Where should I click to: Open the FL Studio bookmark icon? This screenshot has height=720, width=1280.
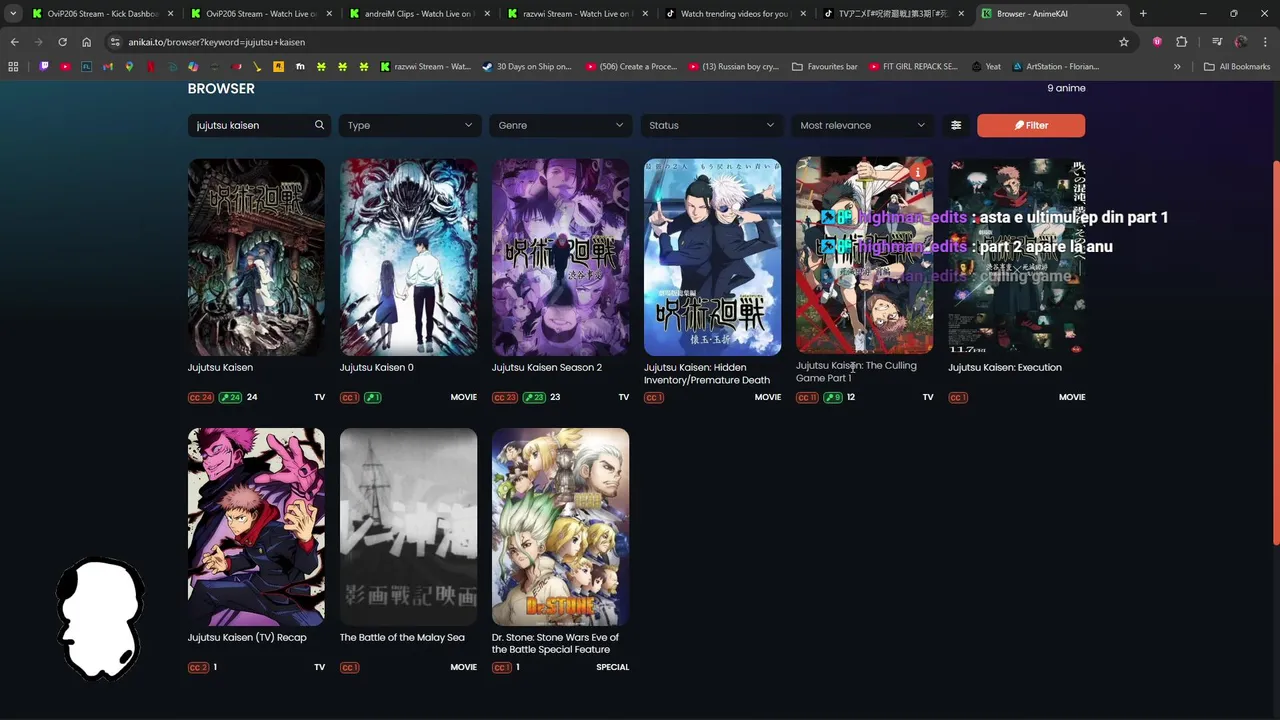coord(87,67)
